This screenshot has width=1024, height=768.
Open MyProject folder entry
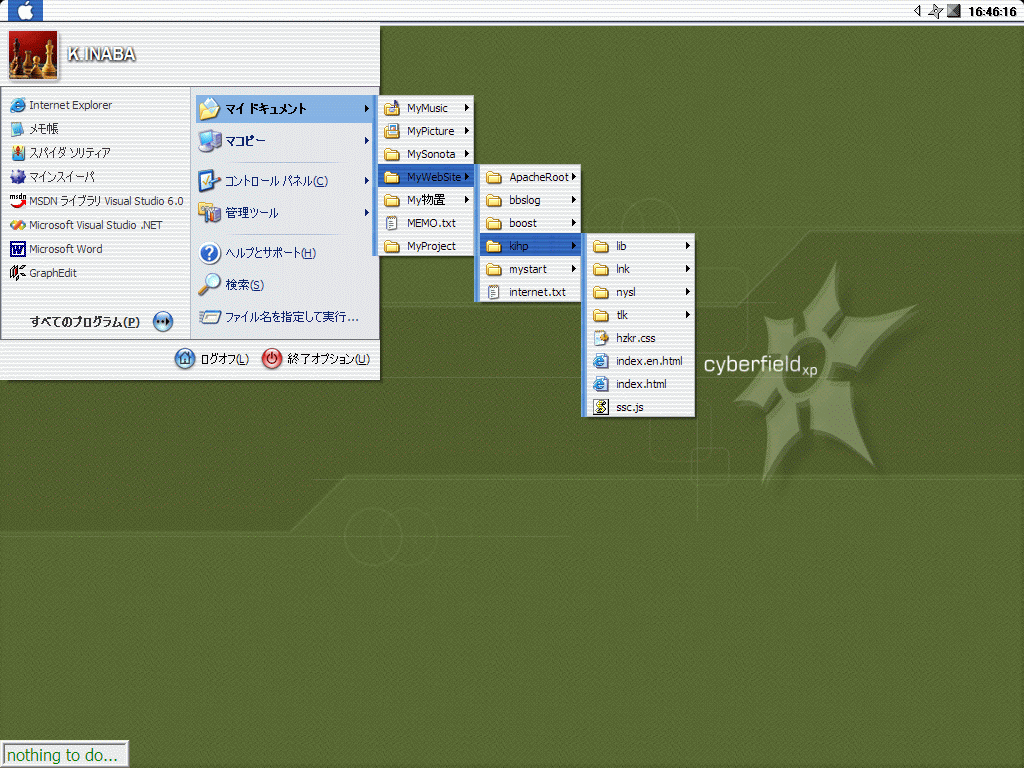click(x=426, y=246)
